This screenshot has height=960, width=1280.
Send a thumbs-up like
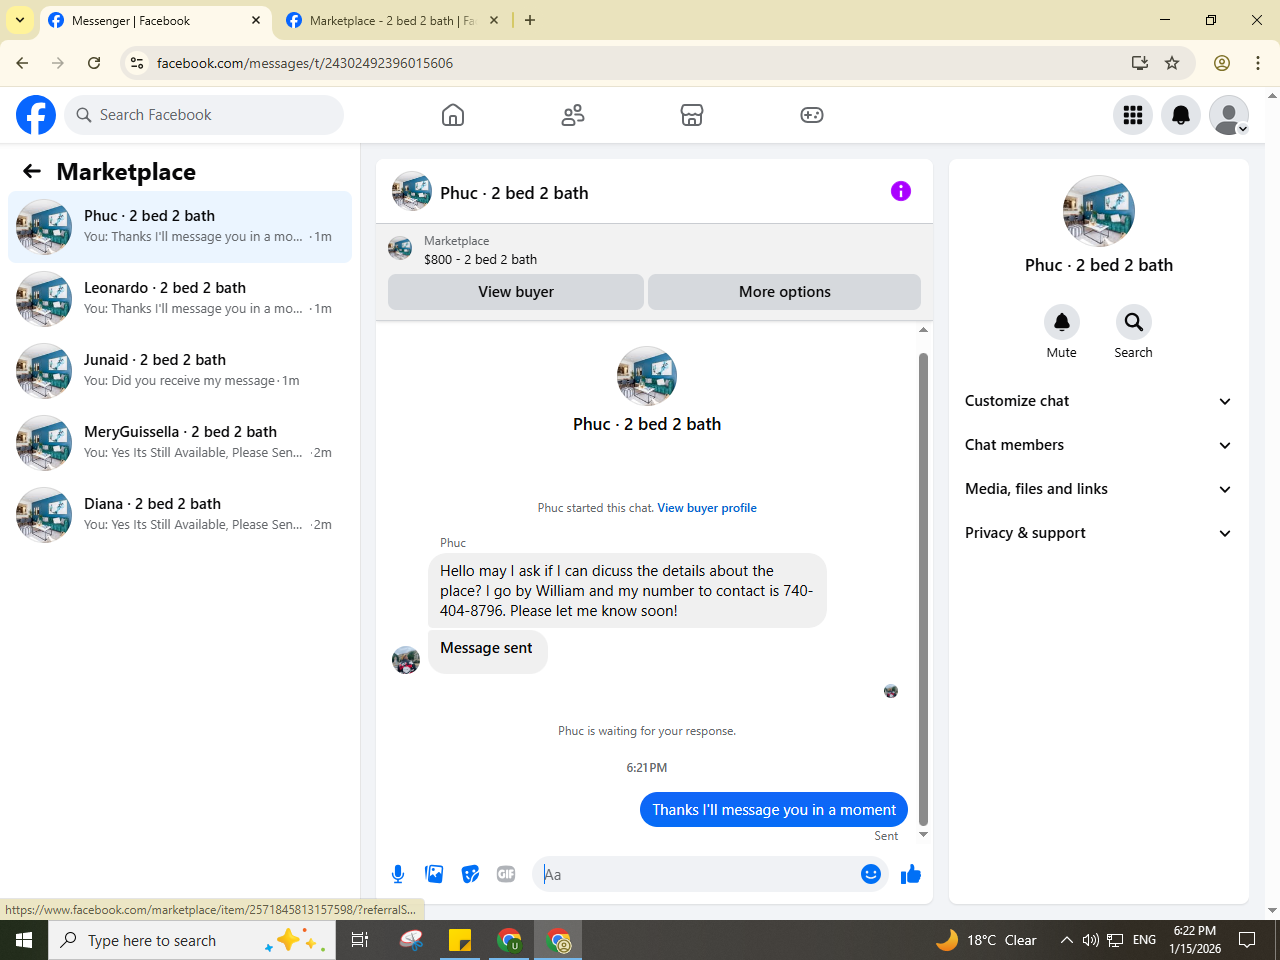911,874
